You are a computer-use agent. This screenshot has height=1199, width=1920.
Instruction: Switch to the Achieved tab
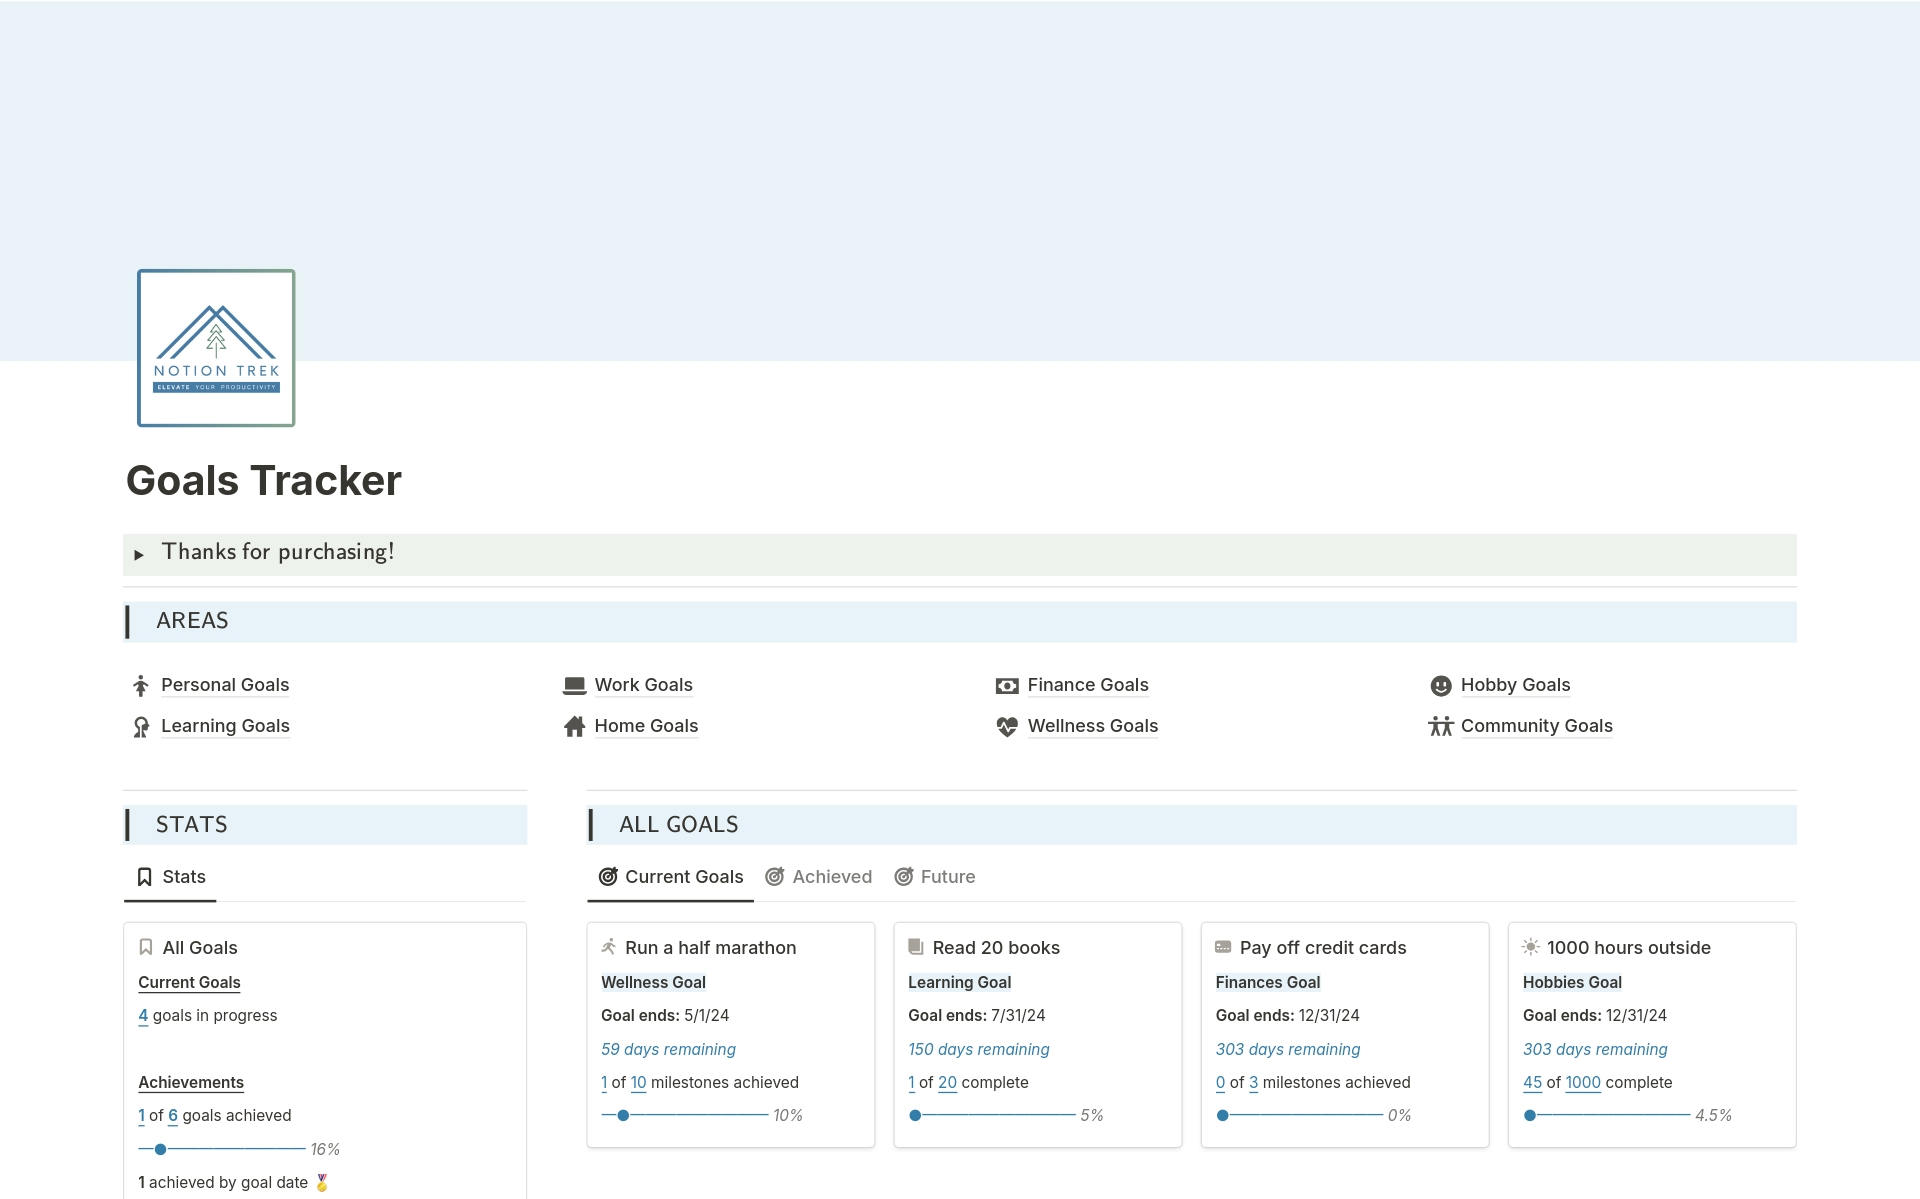[x=819, y=877]
